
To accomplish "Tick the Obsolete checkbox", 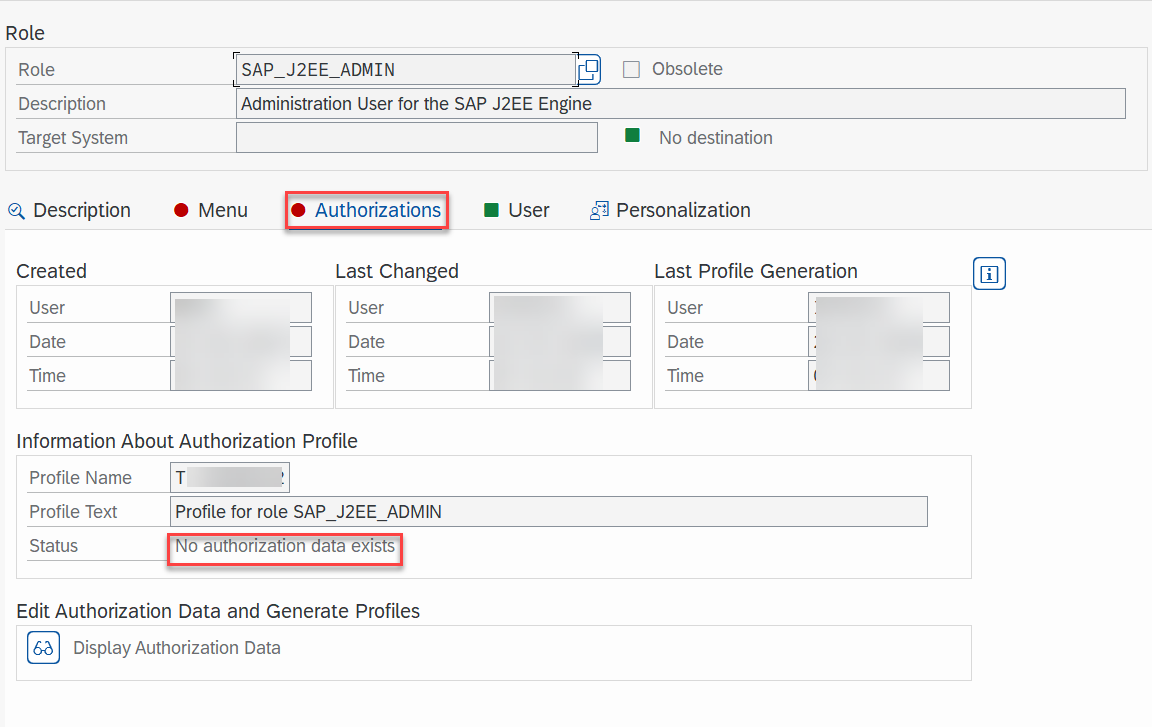I will 631,69.
